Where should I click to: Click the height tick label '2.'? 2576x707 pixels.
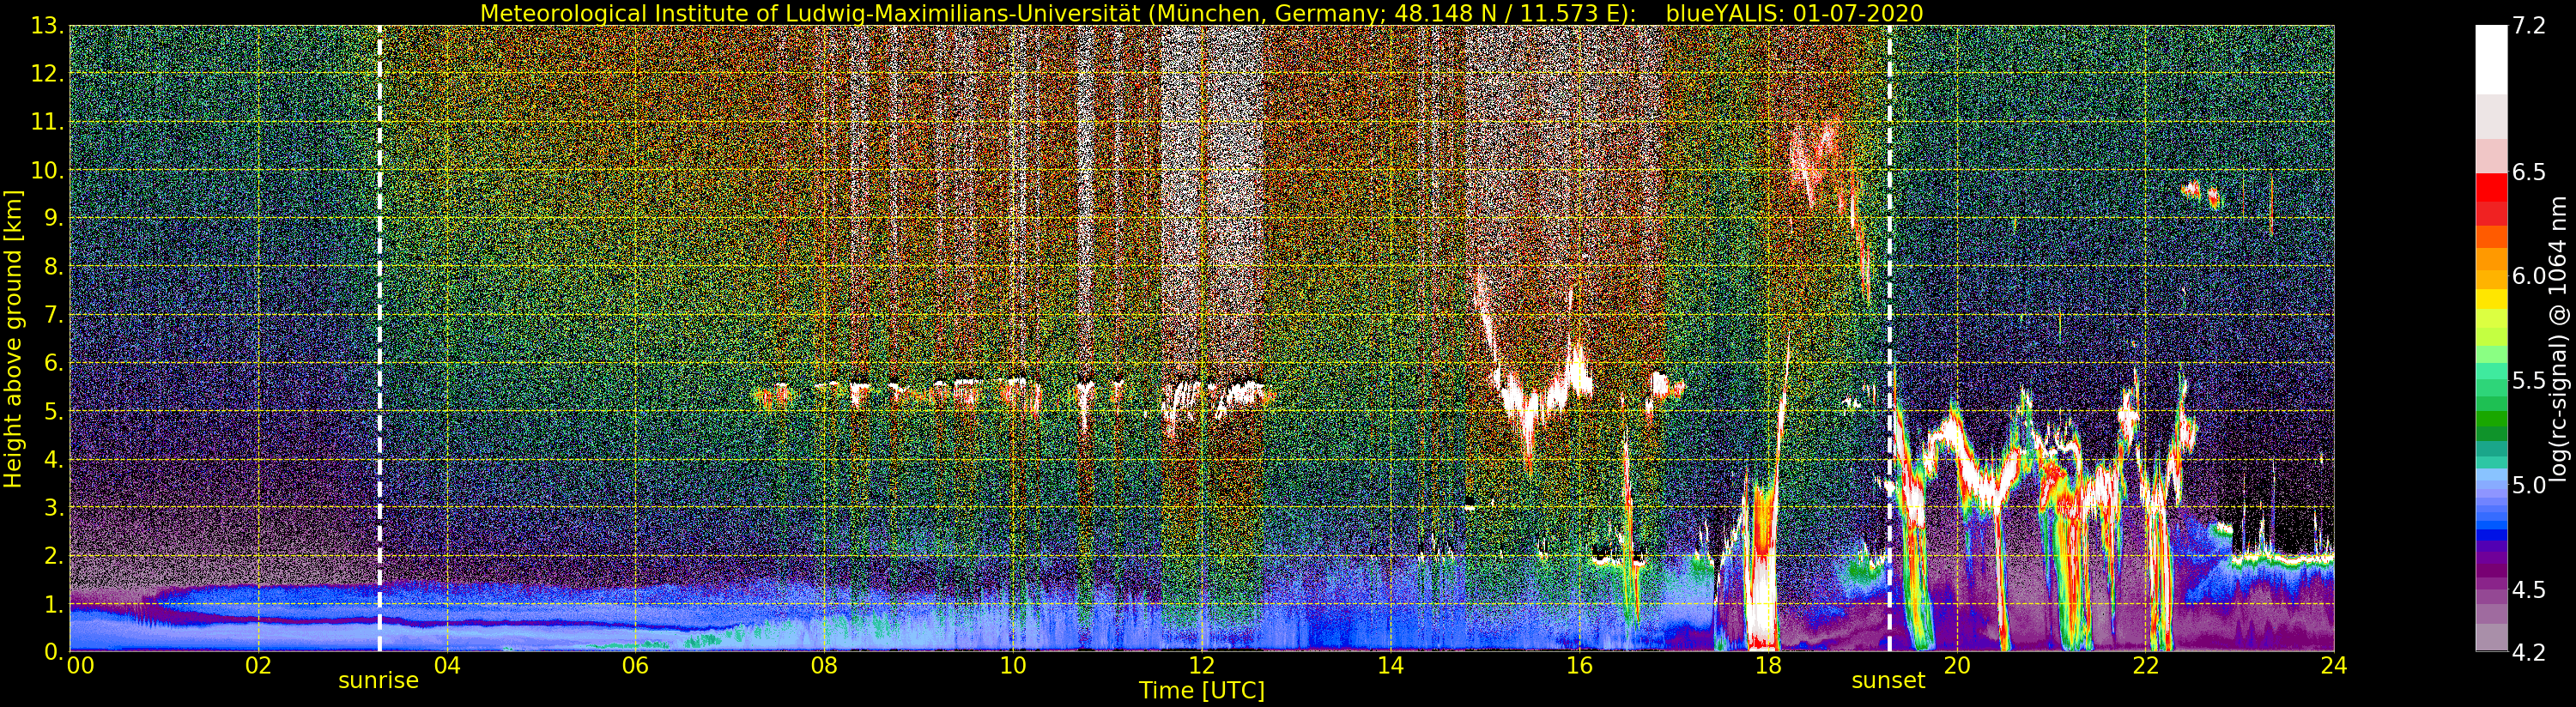point(54,555)
